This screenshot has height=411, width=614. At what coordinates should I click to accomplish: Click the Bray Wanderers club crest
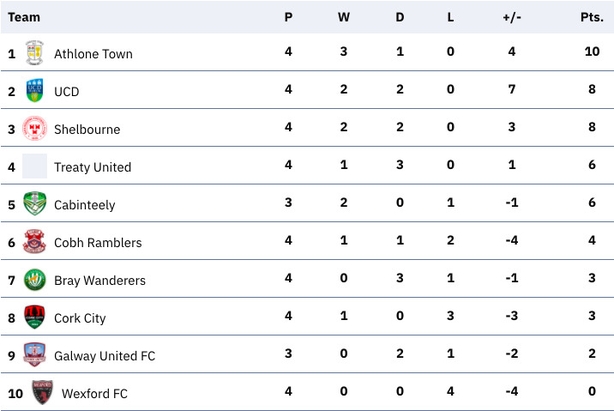pyautogui.click(x=34, y=279)
